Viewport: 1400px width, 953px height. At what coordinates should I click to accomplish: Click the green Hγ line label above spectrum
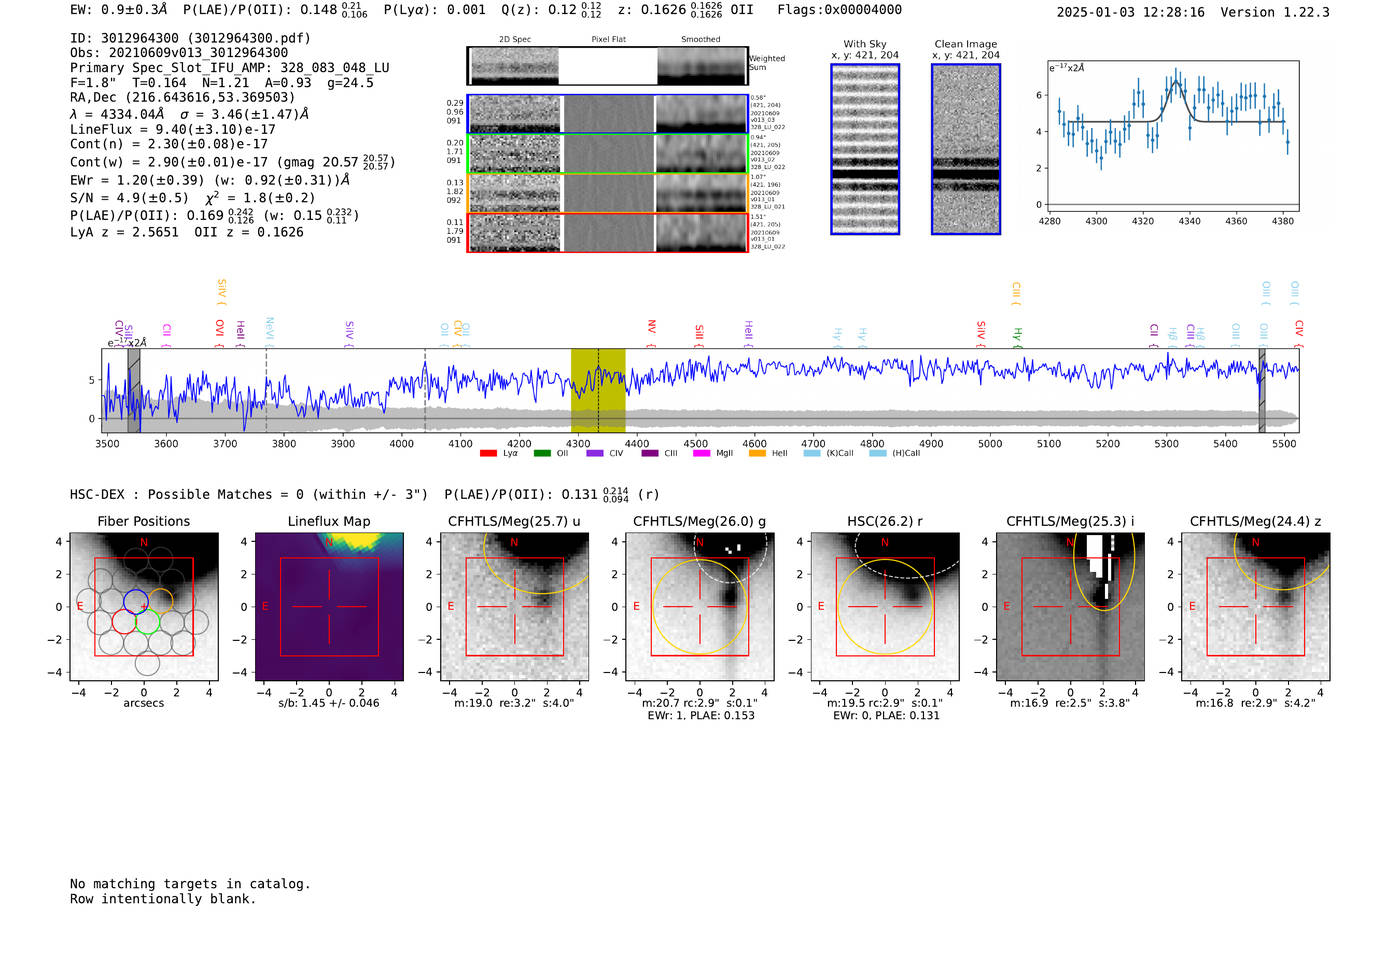click(1018, 337)
